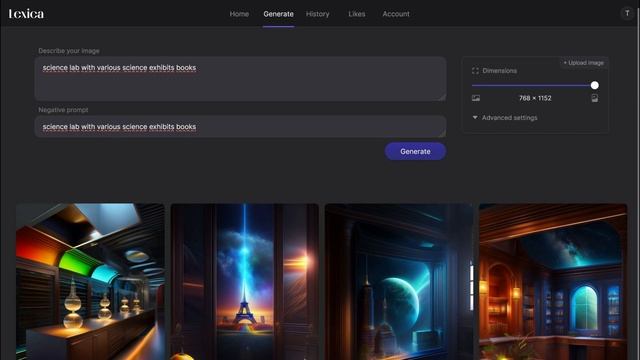
Task: Open the Likes tab
Action: 357,14
